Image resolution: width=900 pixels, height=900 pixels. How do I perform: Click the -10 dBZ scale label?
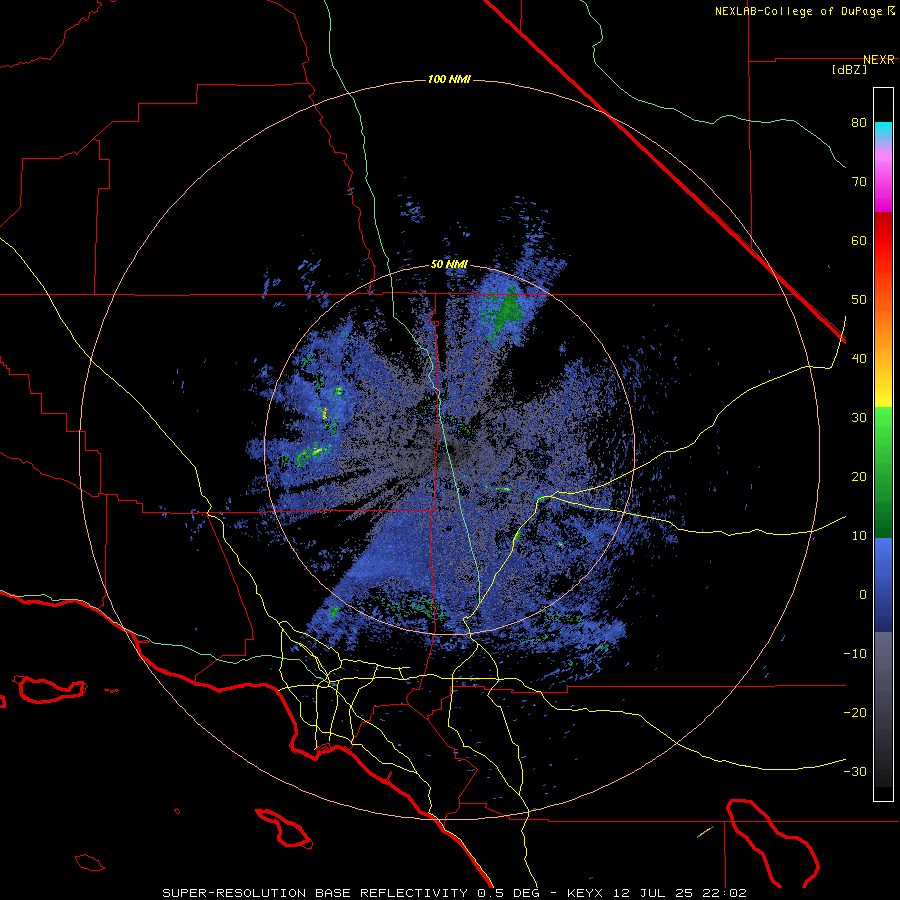coord(855,654)
